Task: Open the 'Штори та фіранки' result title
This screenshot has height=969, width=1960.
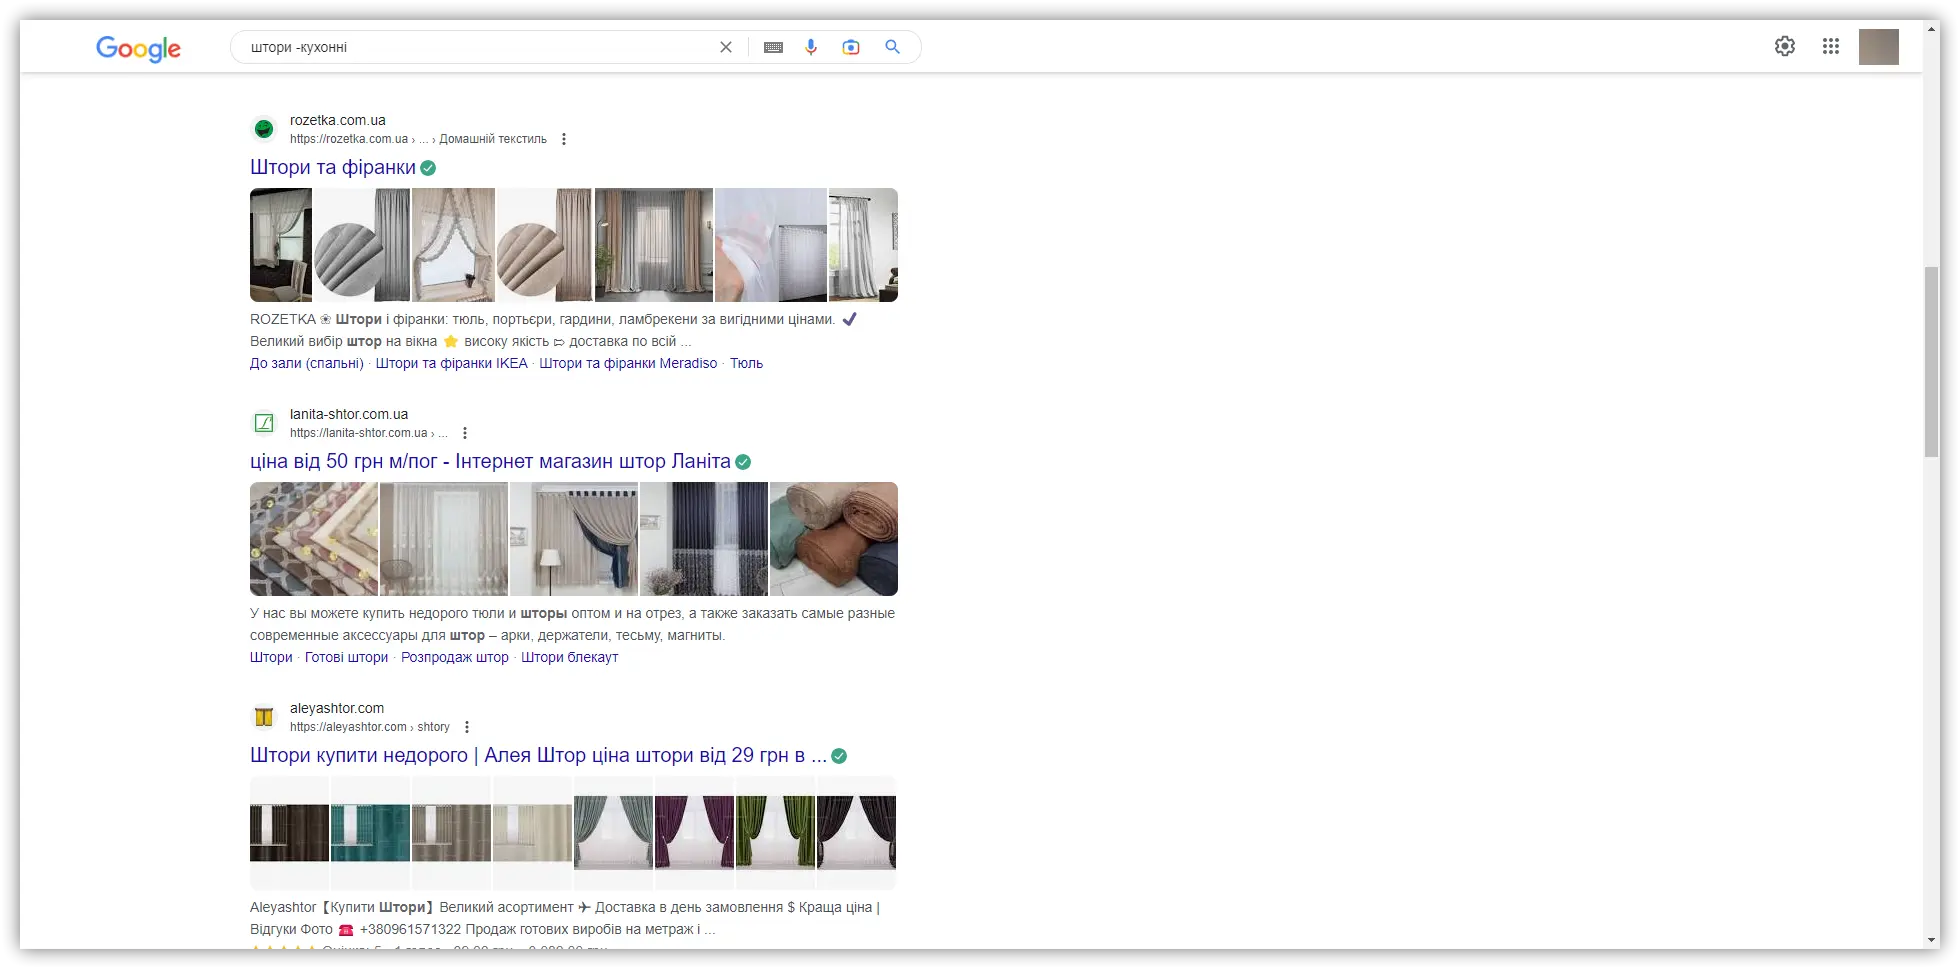Action: coord(333,167)
